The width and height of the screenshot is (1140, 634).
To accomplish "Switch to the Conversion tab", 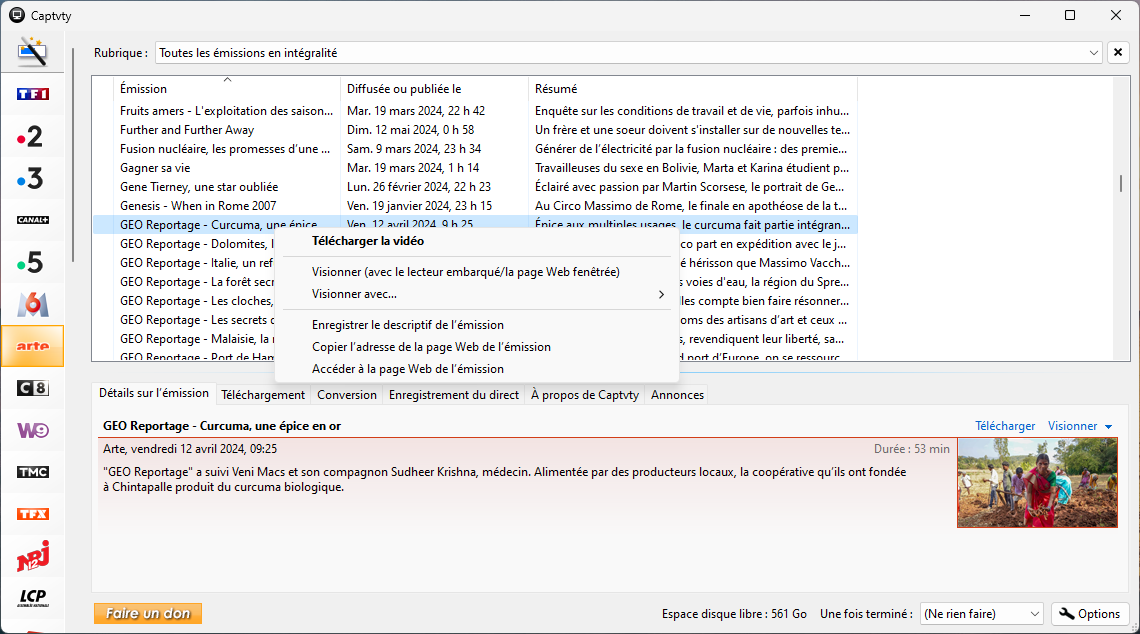I will click(x=347, y=395).
